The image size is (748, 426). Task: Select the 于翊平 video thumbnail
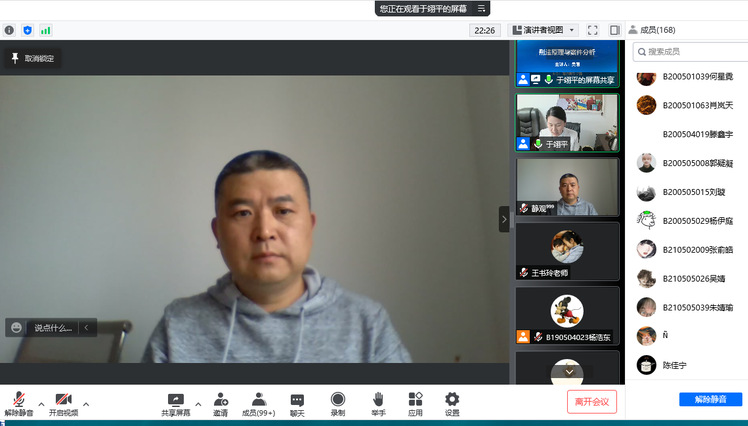(x=567, y=122)
